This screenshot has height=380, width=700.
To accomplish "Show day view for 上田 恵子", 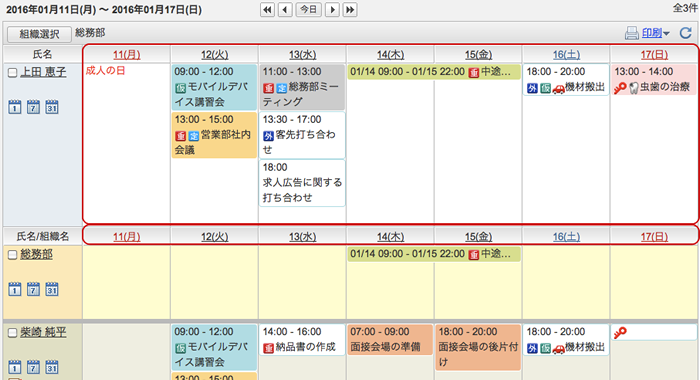I will click(15, 107).
